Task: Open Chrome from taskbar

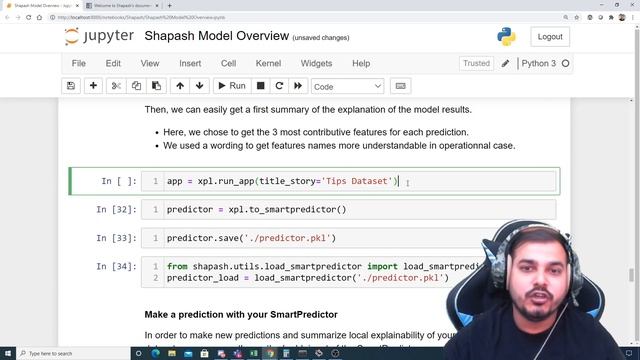Action: click(x=270, y=353)
